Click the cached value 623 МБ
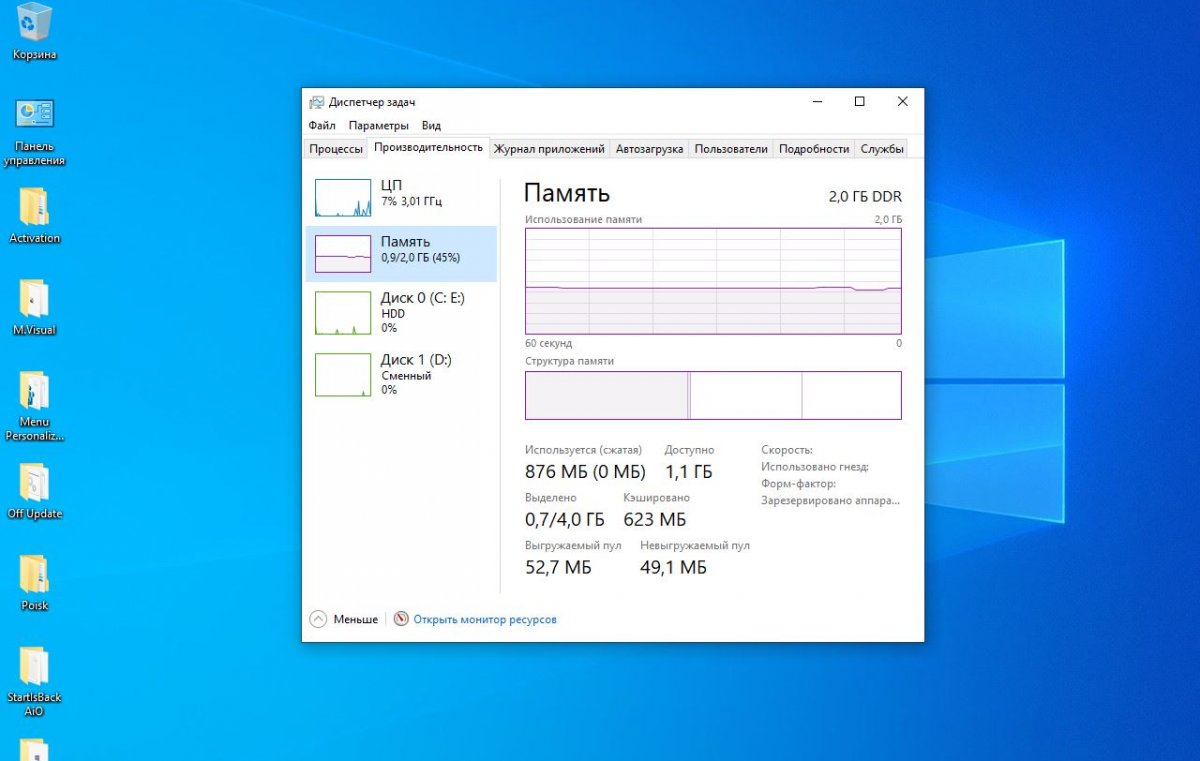The image size is (1200, 761). pos(655,520)
